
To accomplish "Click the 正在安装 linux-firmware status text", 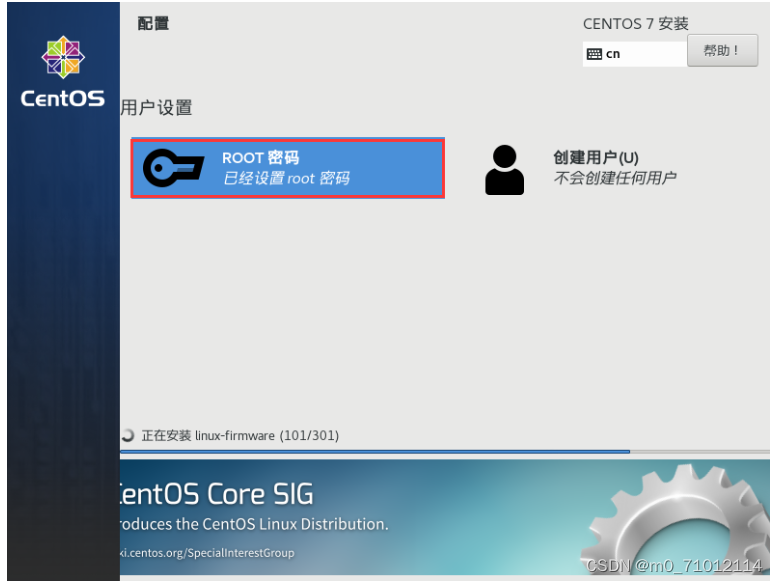I will (x=240, y=436).
